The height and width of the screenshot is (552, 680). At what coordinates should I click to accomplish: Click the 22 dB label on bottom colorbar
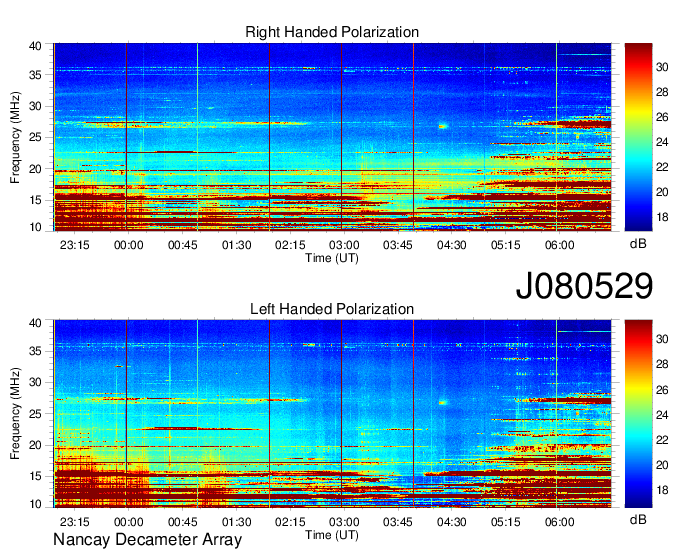point(662,440)
